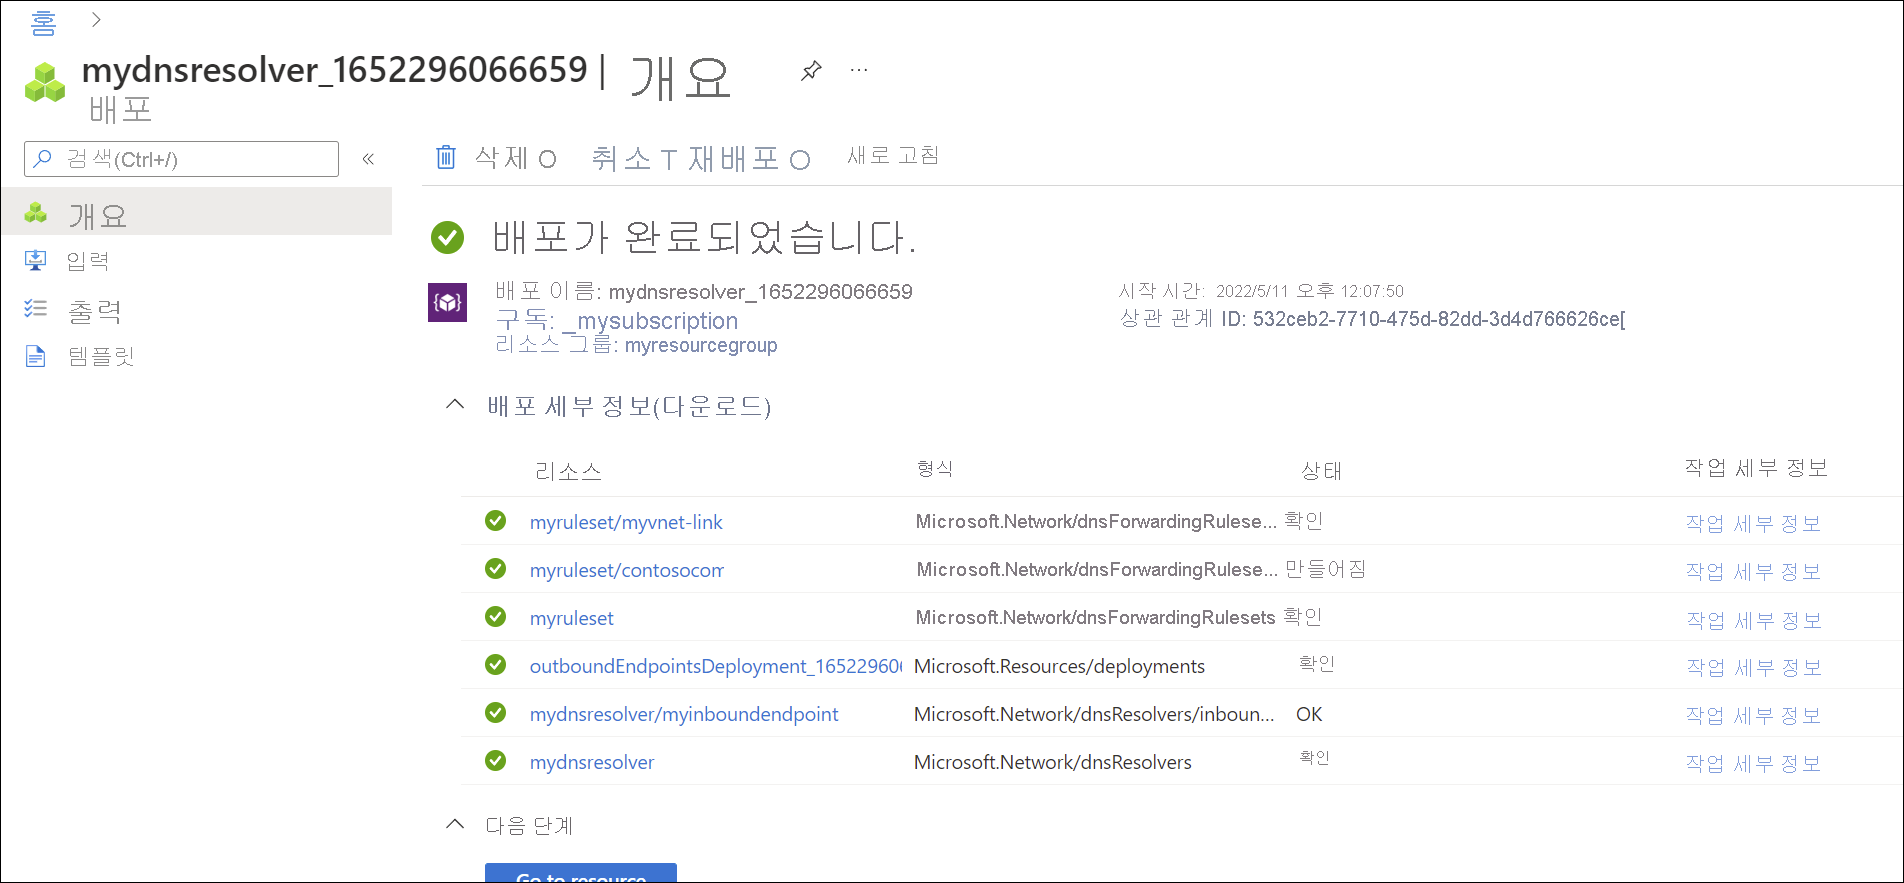Sort by the 형식 column header
The image size is (1904, 883).
click(x=935, y=468)
